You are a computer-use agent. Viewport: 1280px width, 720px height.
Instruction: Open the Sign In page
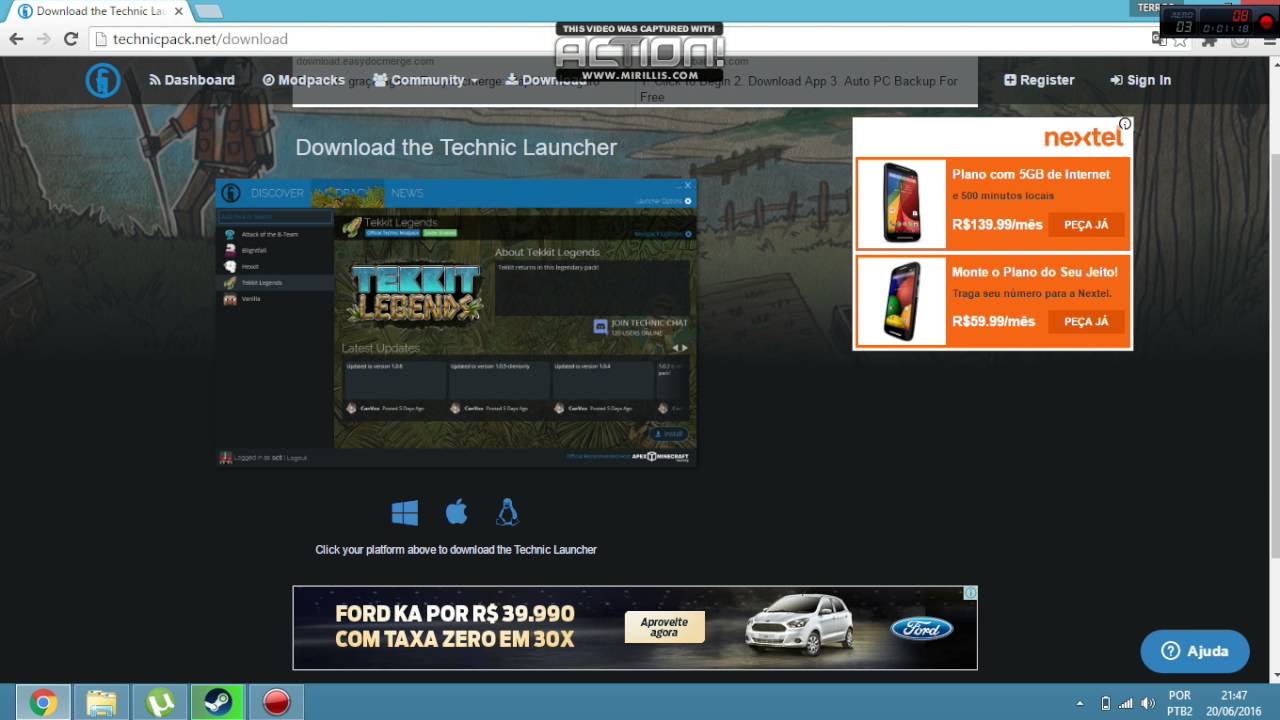tap(1140, 80)
